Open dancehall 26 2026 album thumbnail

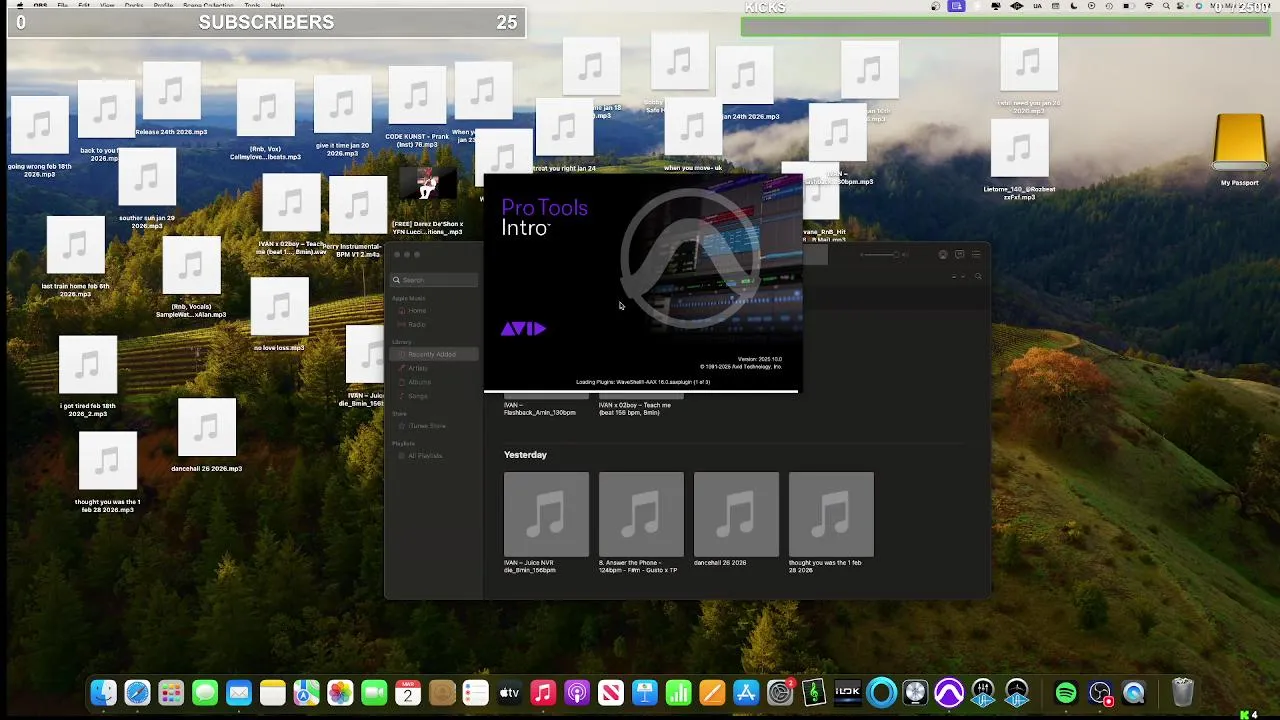tap(736, 514)
